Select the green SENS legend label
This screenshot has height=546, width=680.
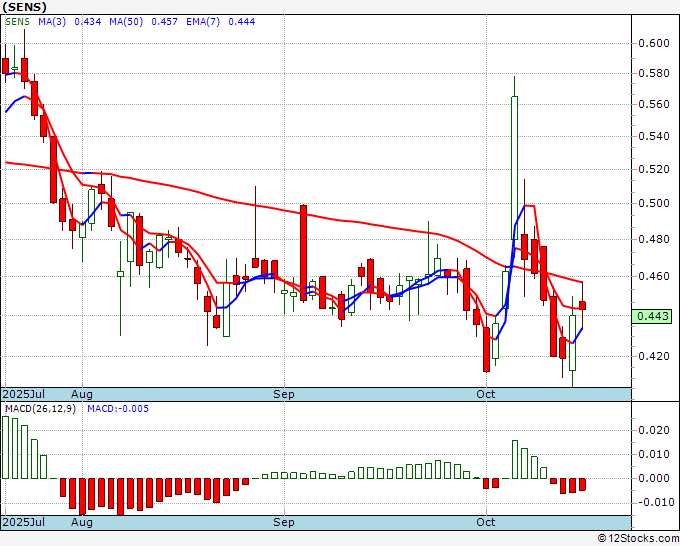(17, 22)
